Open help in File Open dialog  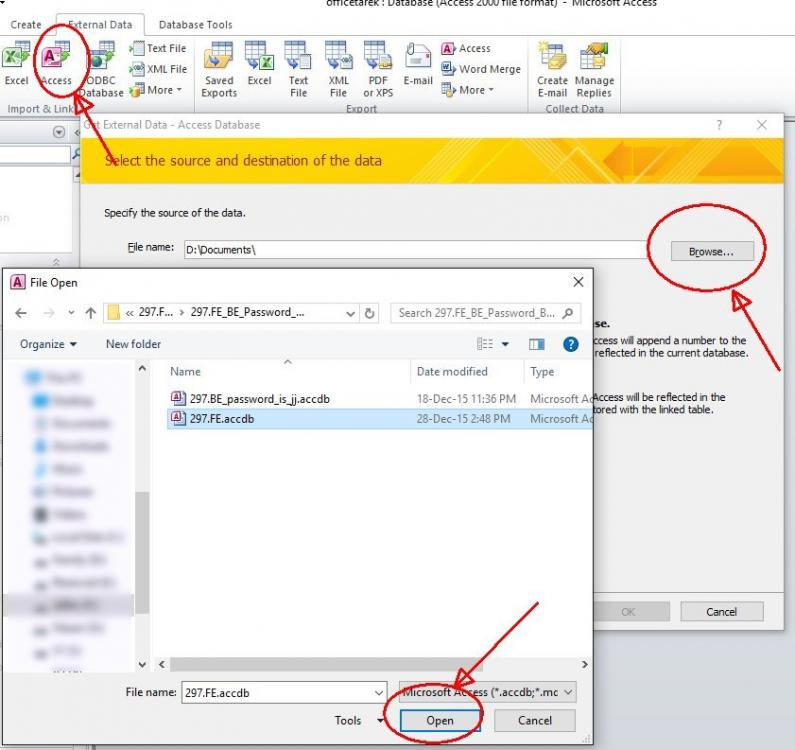pyautogui.click(x=570, y=344)
